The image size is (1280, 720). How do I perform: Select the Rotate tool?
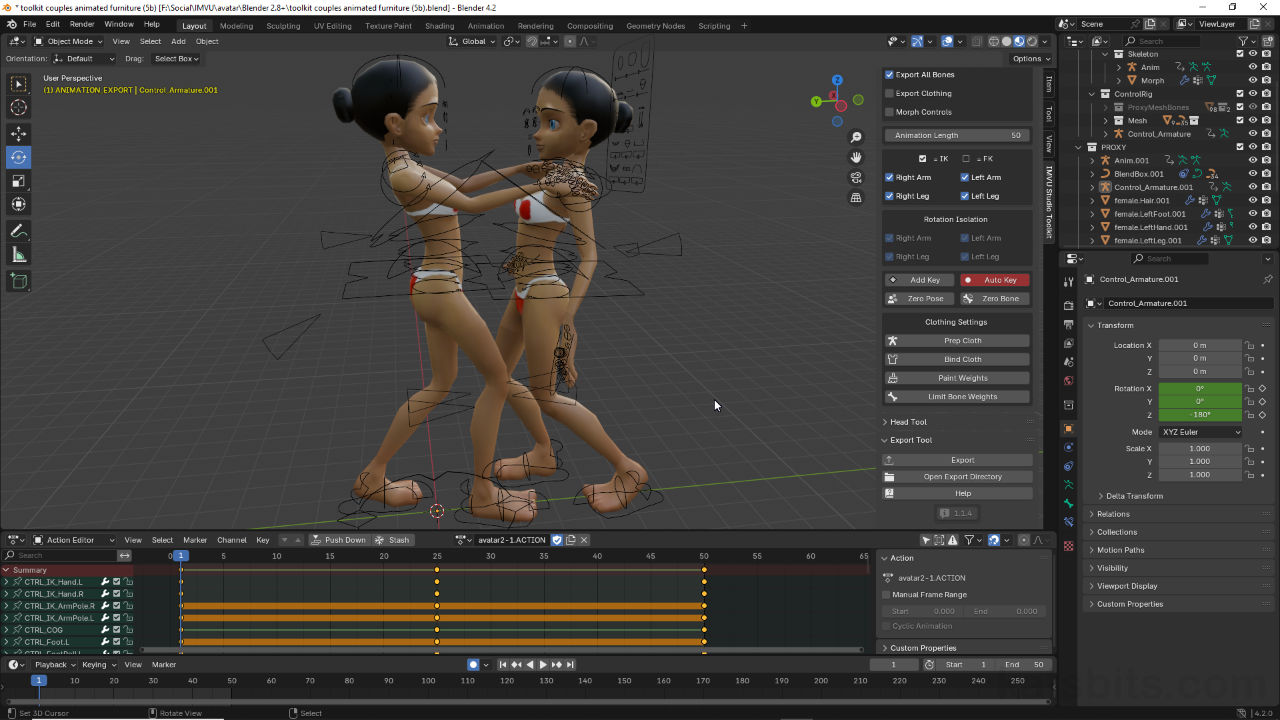pos(19,157)
